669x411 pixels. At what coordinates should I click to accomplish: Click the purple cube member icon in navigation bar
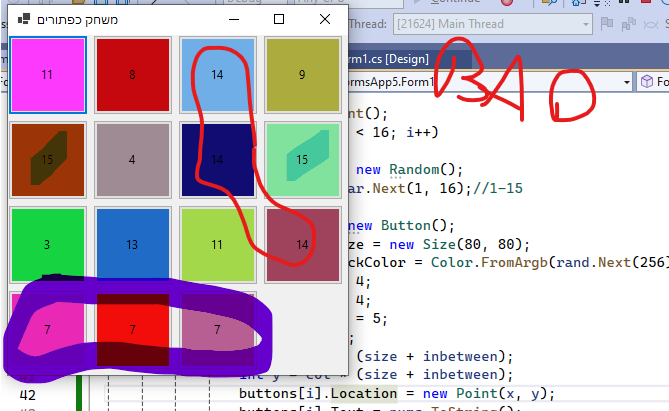pos(647,81)
